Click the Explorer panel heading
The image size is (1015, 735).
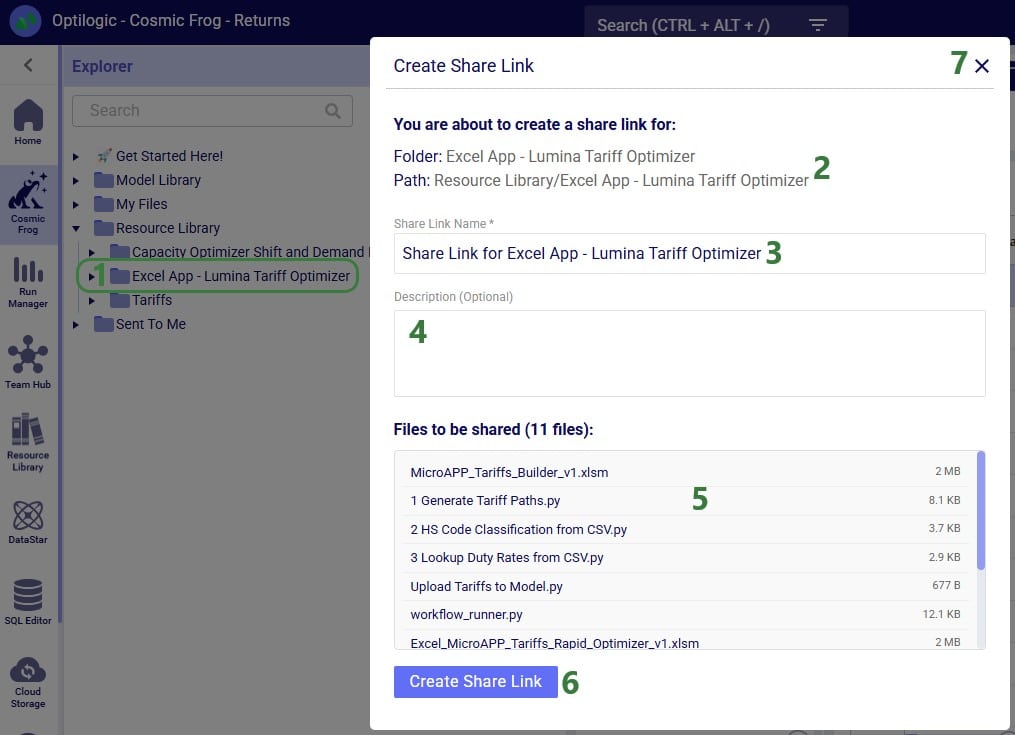pos(102,66)
